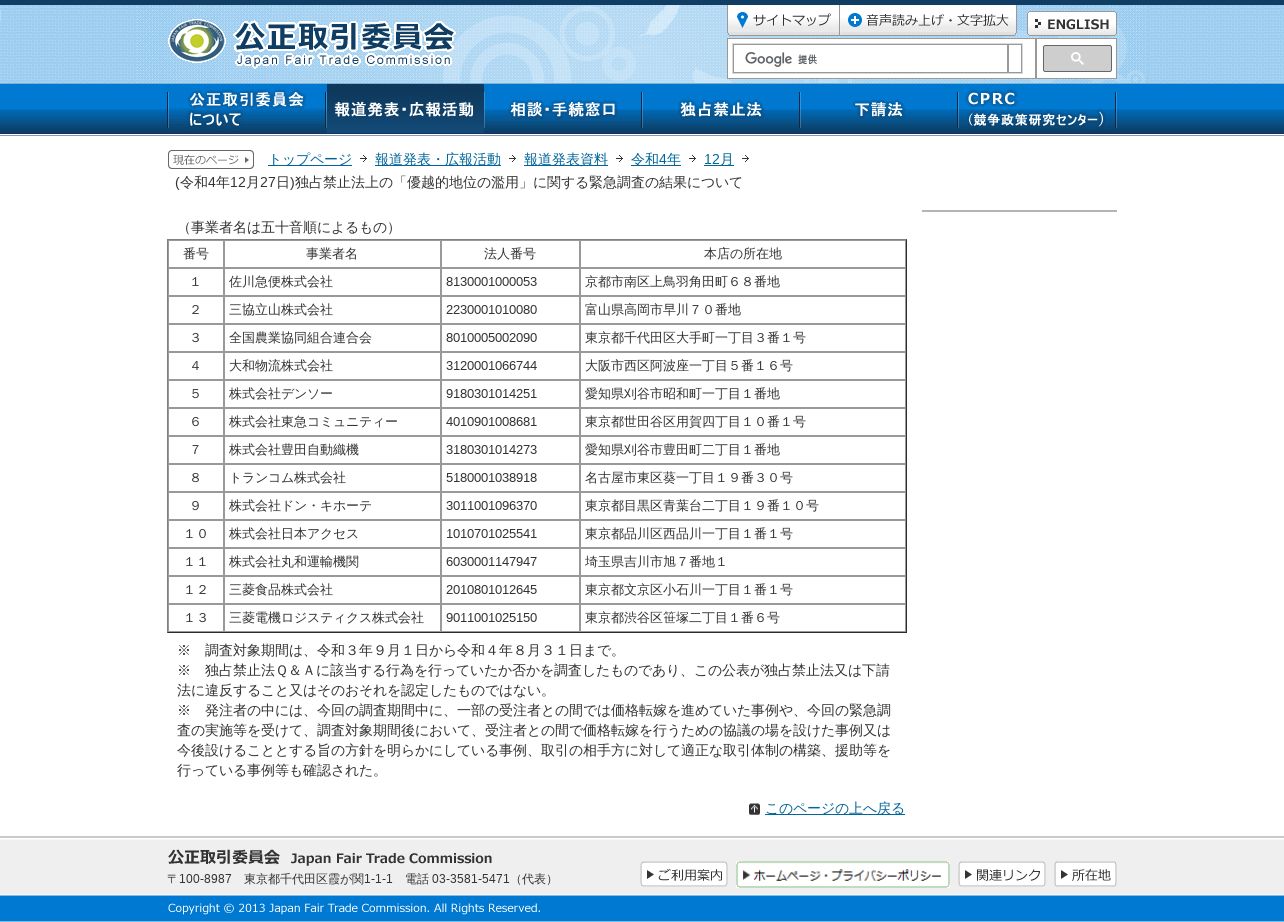Click the 法人番号 column header
This screenshot has height=922, width=1284.
(510, 254)
